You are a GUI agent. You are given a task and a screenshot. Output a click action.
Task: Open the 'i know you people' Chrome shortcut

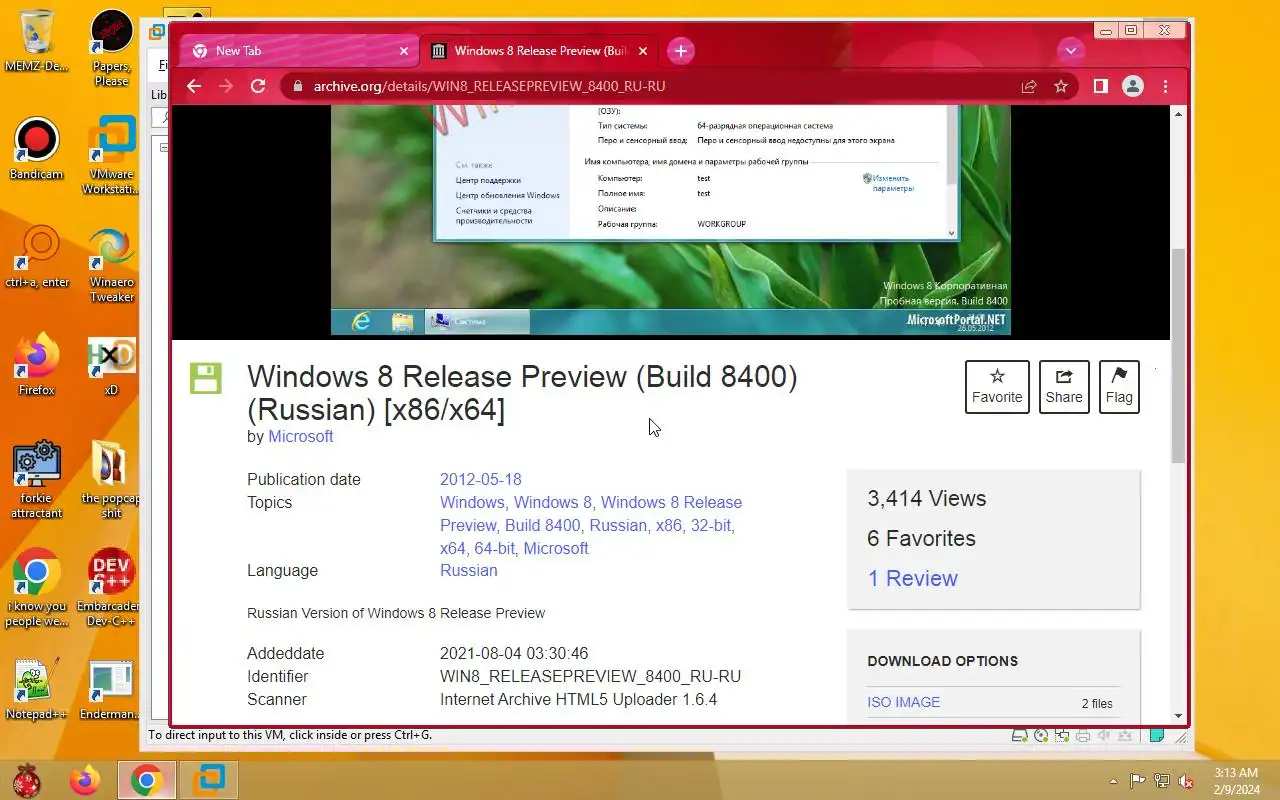coord(37,588)
